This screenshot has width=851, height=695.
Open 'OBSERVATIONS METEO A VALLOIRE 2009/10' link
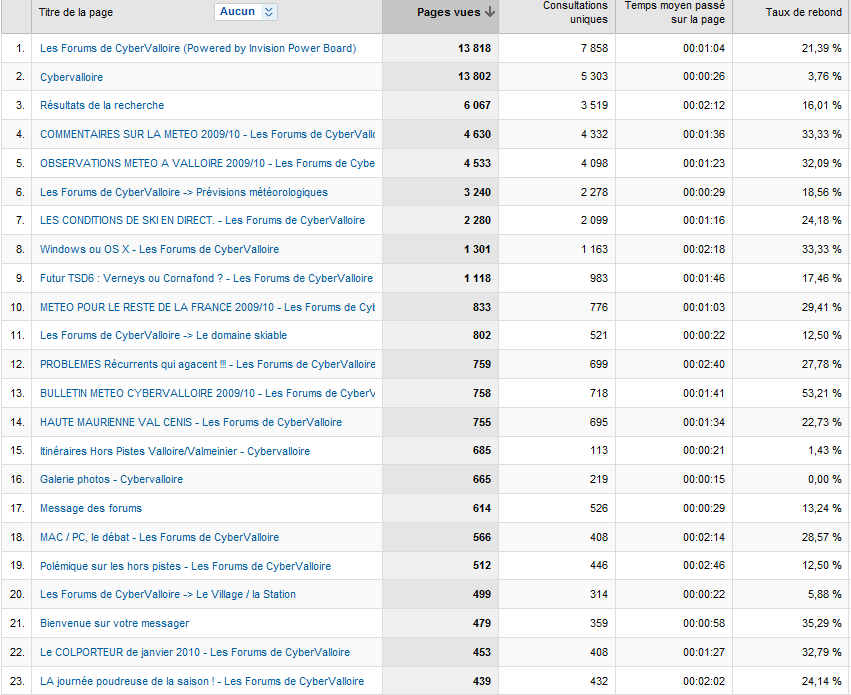pyautogui.click(x=206, y=163)
